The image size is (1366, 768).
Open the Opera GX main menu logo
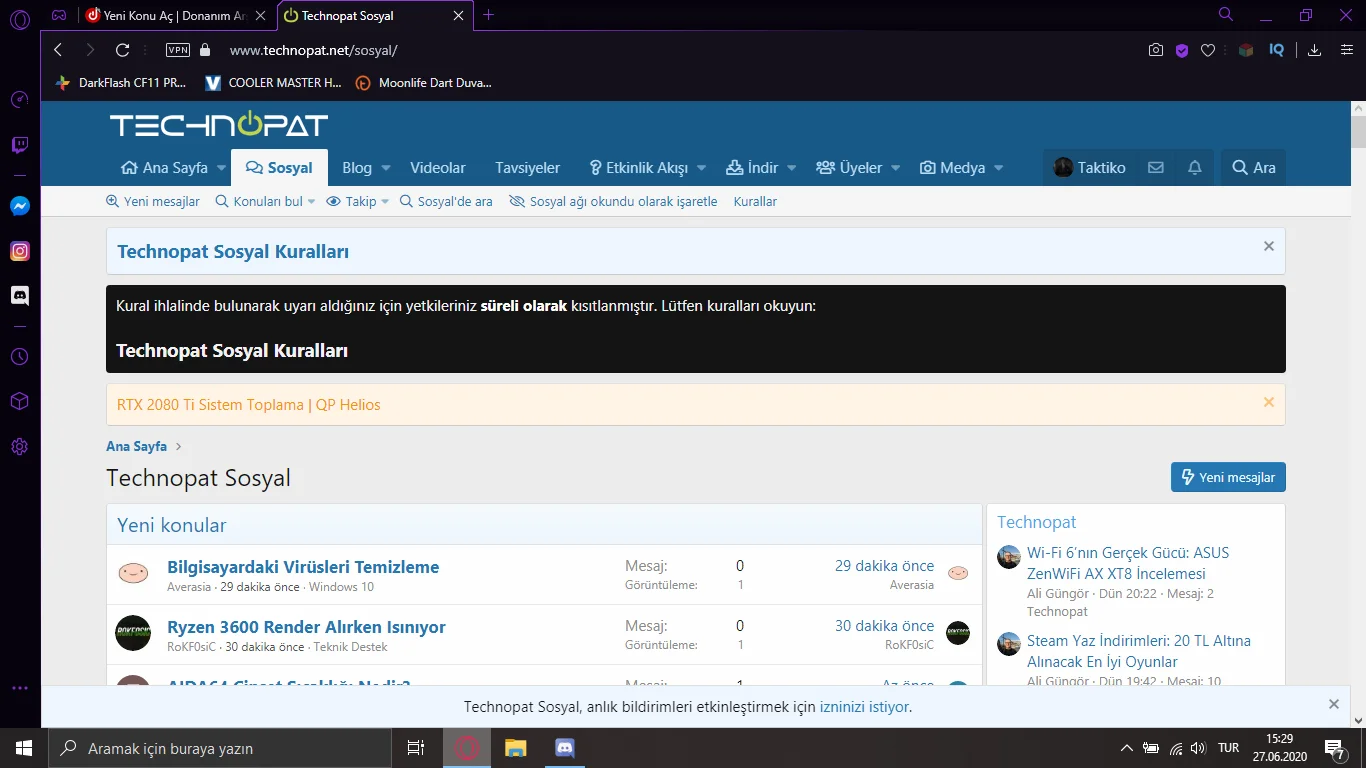point(19,19)
